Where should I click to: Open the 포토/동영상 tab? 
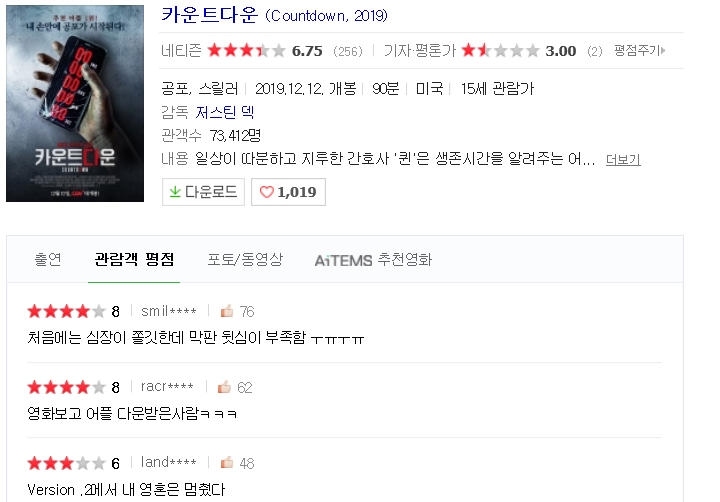click(x=245, y=259)
